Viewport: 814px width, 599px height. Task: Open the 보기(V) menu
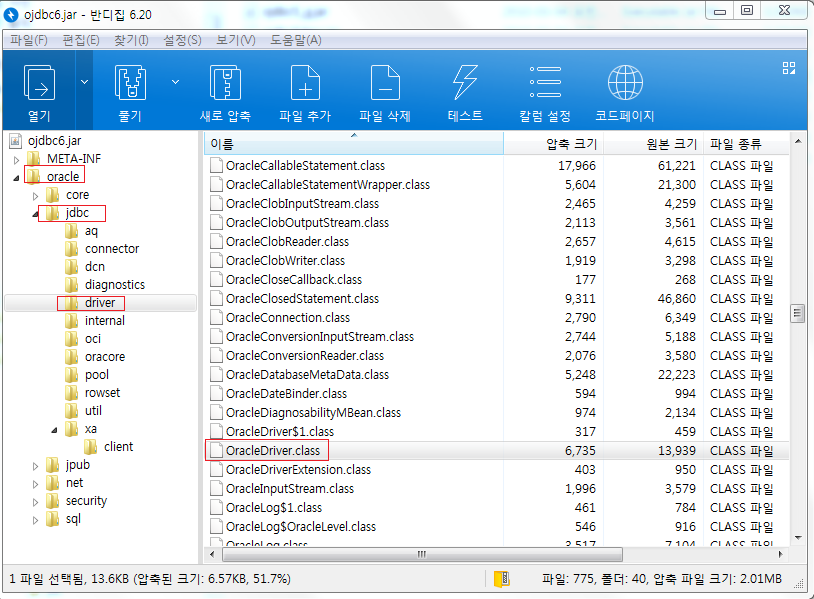click(236, 40)
